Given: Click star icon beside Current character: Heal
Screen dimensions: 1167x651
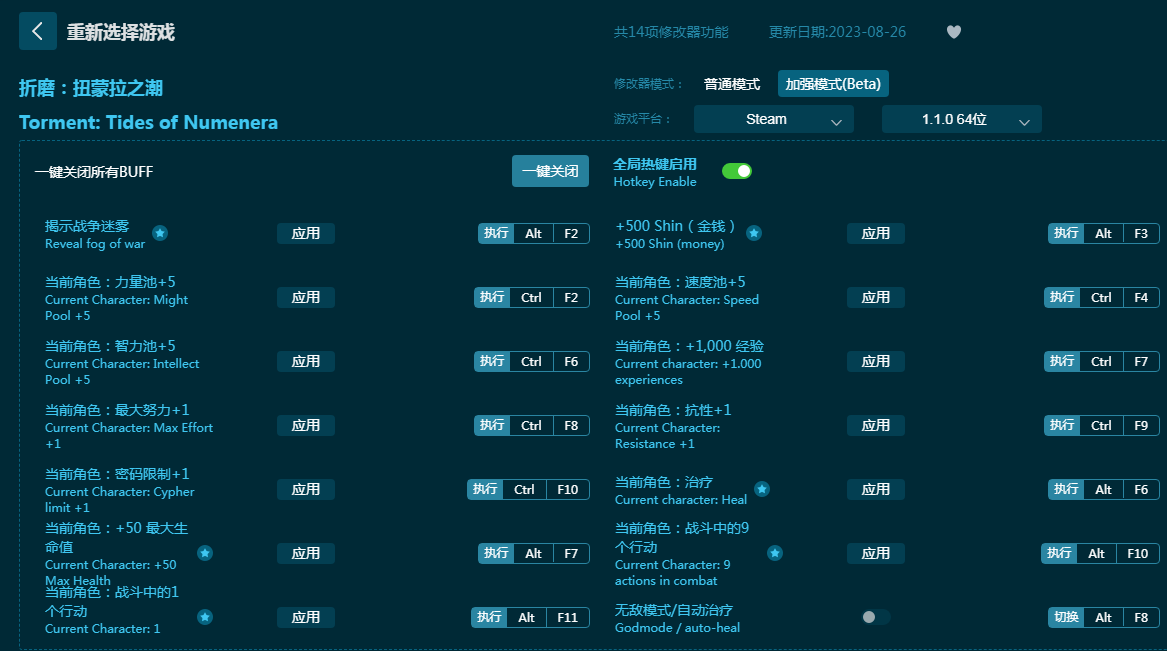Looking at the screenshot, I should [762, 490].
